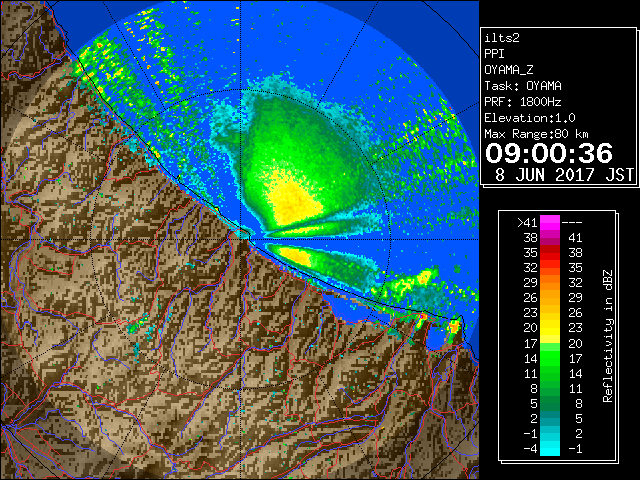Click the 'Reflectivity in dBZ' axis label

tap(608, 336)
